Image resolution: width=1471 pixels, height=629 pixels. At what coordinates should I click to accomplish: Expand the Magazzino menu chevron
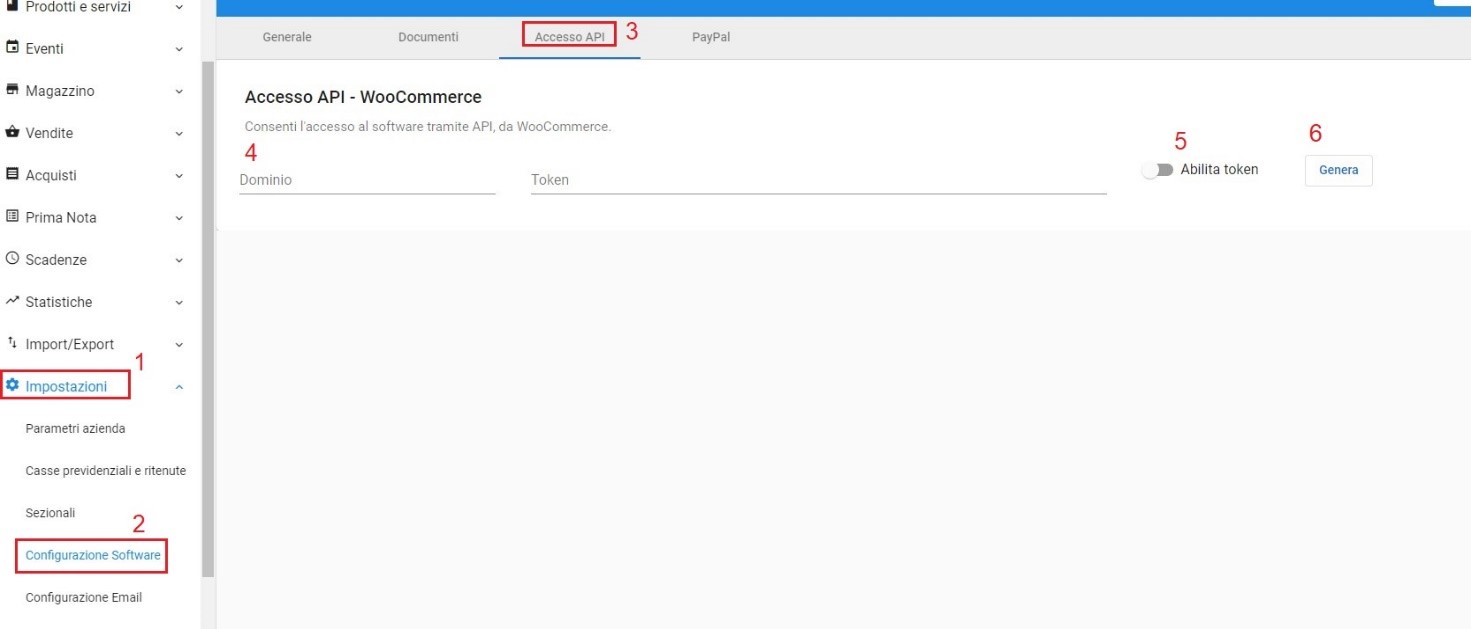(x=179, y=91)
